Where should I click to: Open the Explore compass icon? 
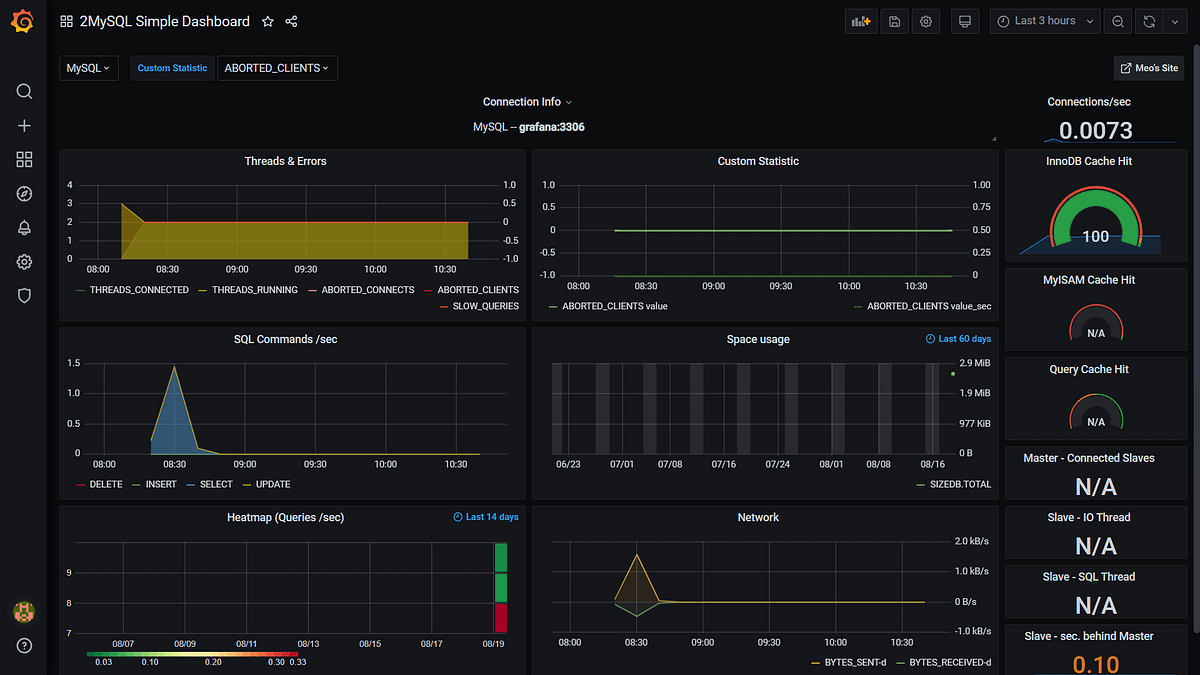point(24,193)
